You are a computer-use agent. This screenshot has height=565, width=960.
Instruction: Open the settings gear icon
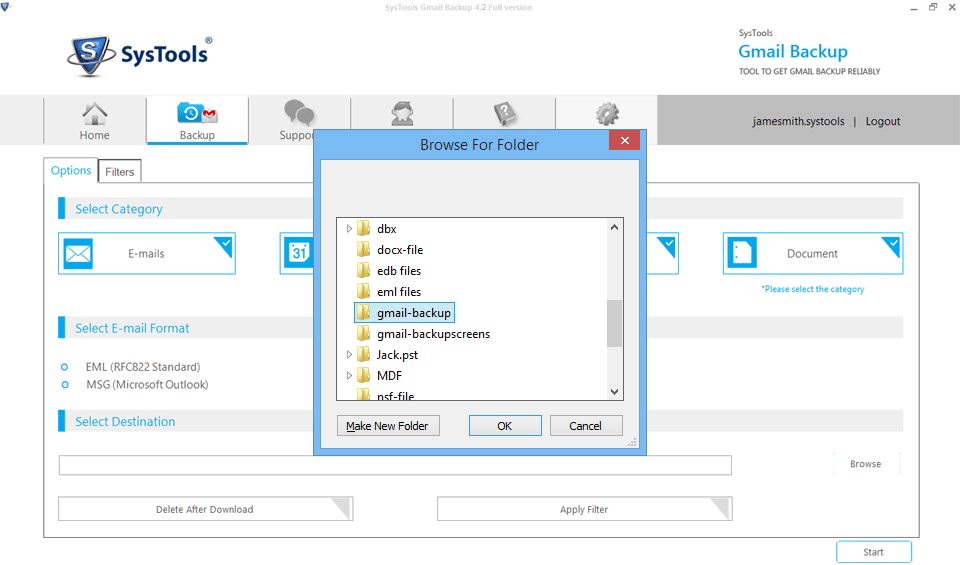pos(607,114)
